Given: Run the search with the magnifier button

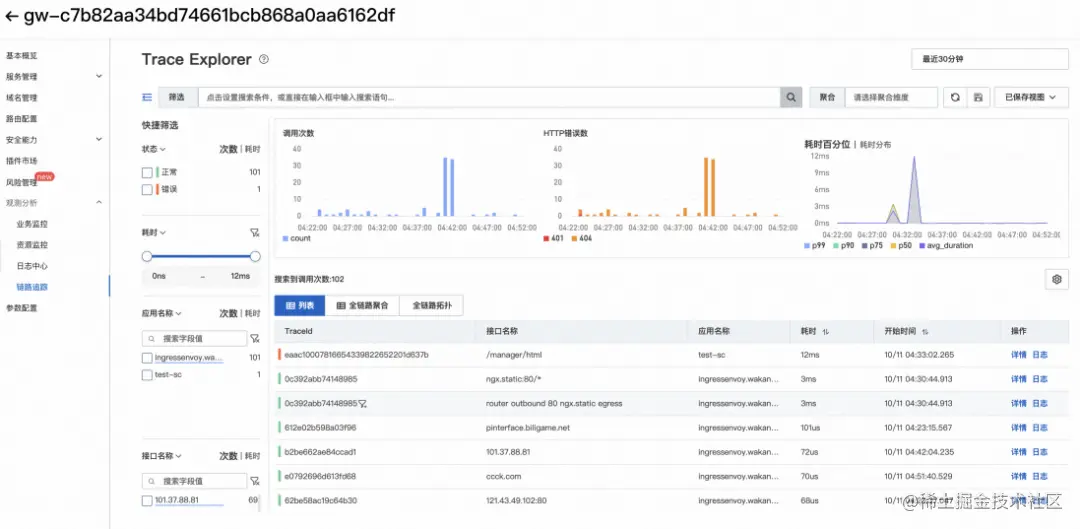Looking at the screenshot, I should pos(791,98).
